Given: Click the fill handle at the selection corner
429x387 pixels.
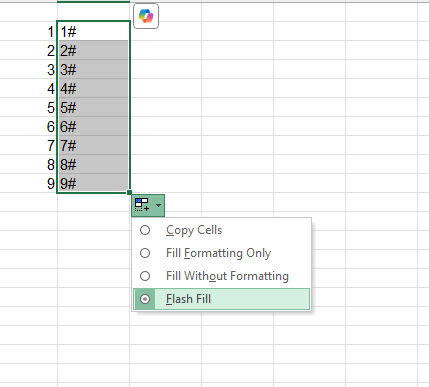Looking at the screenshot, I should tap(129, 192).
